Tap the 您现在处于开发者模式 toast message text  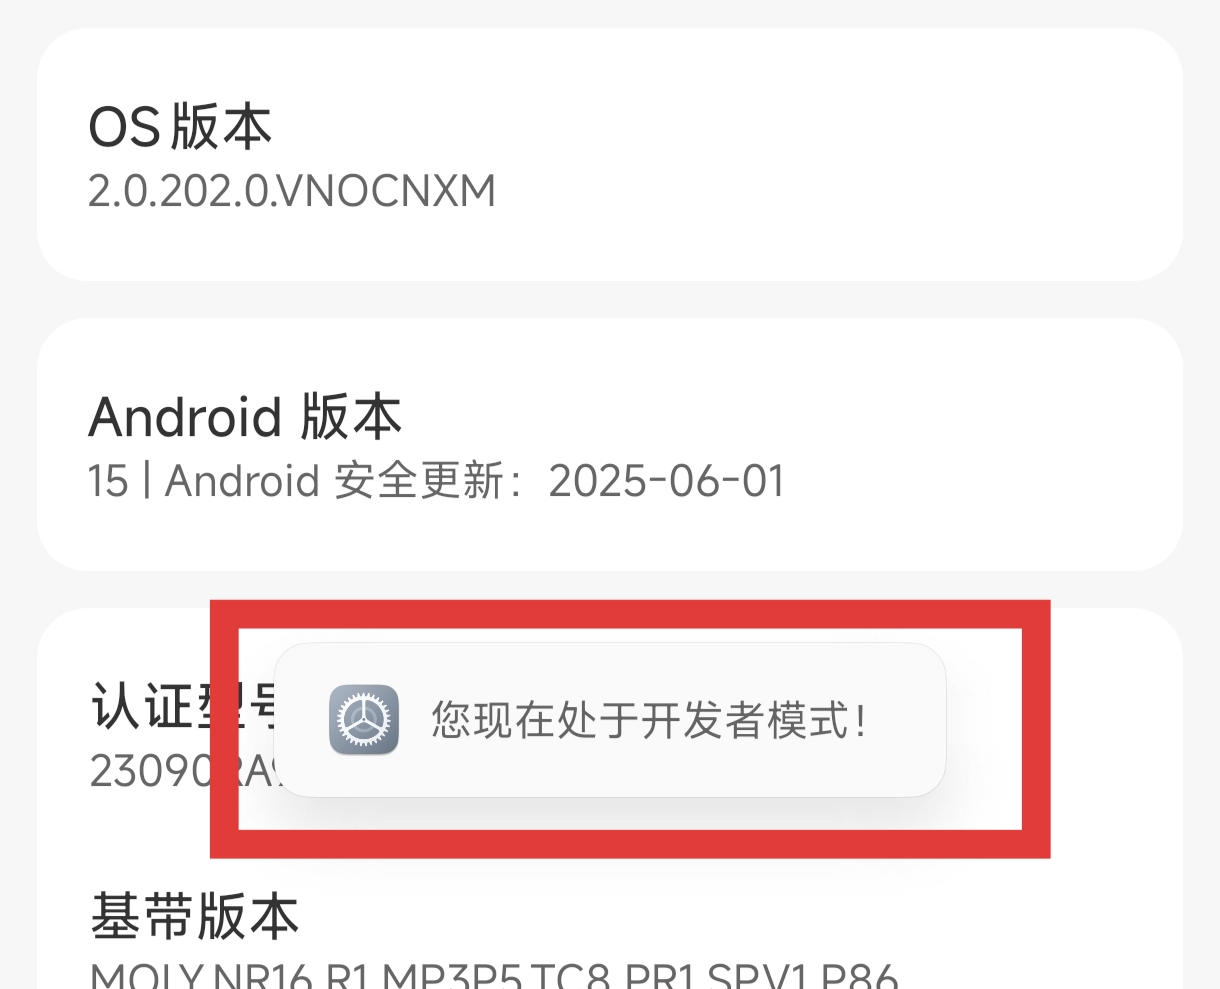point(649,721)
